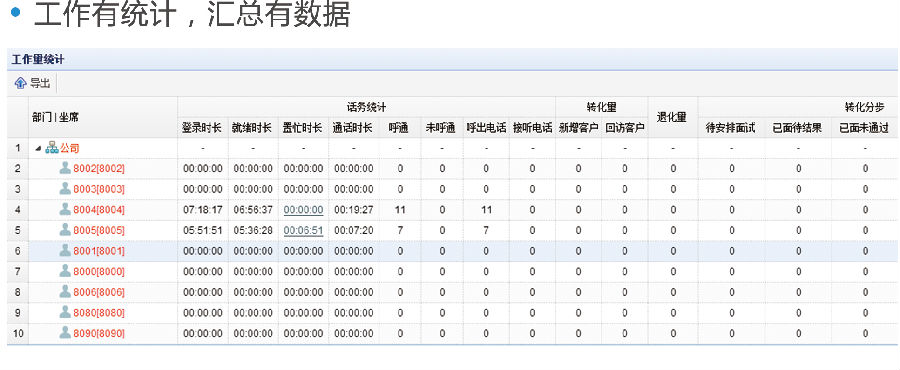
Task: Click user icon for agent 8002[8002]
Action: [65, 168]
